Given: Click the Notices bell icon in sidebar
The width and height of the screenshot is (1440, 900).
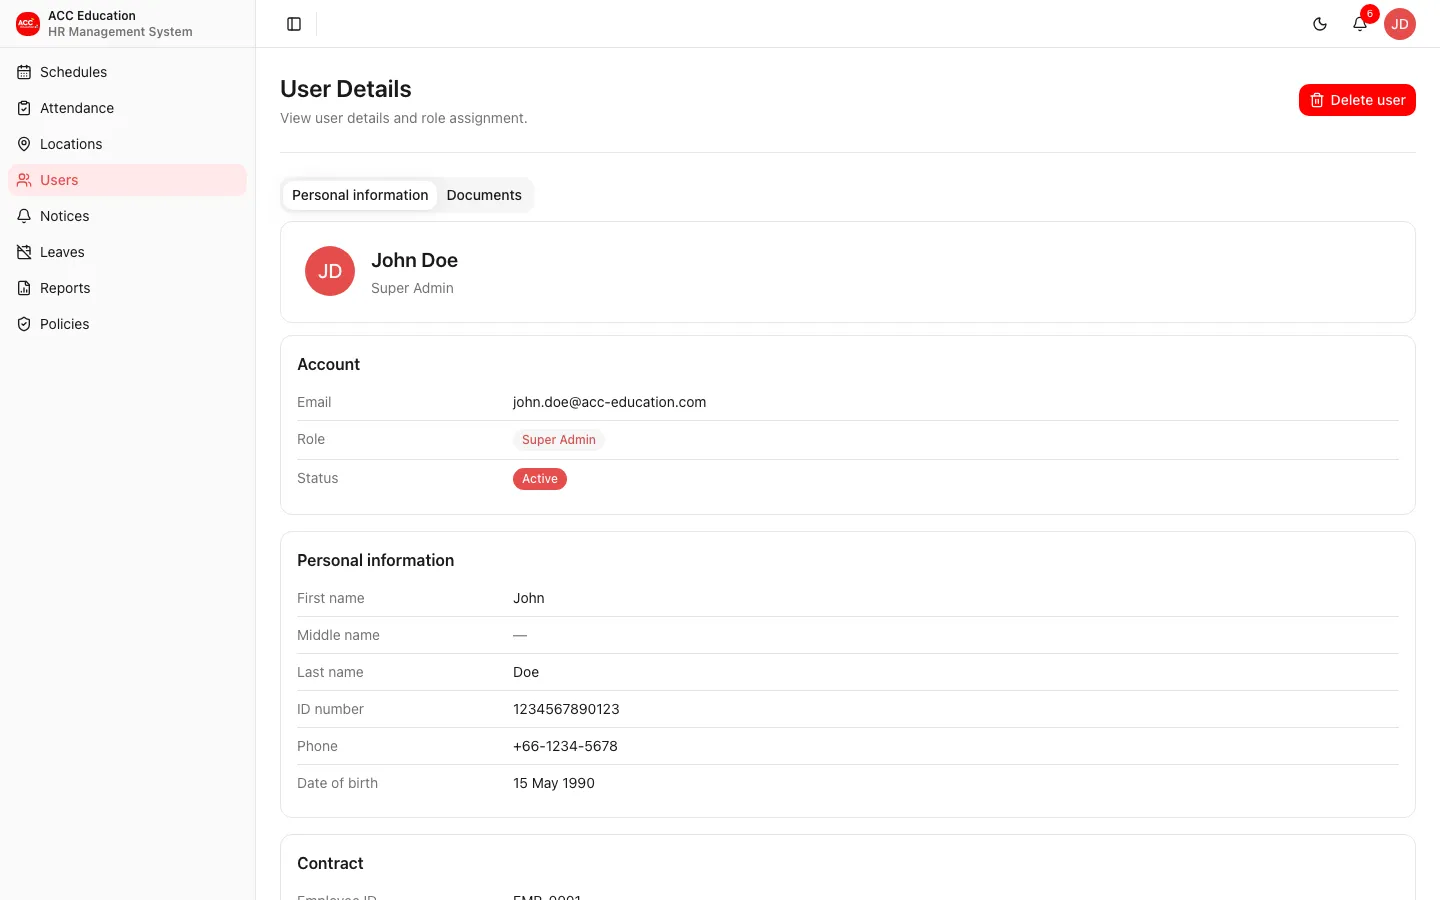Looking at the screenshot, I should (x=24, y=216).
